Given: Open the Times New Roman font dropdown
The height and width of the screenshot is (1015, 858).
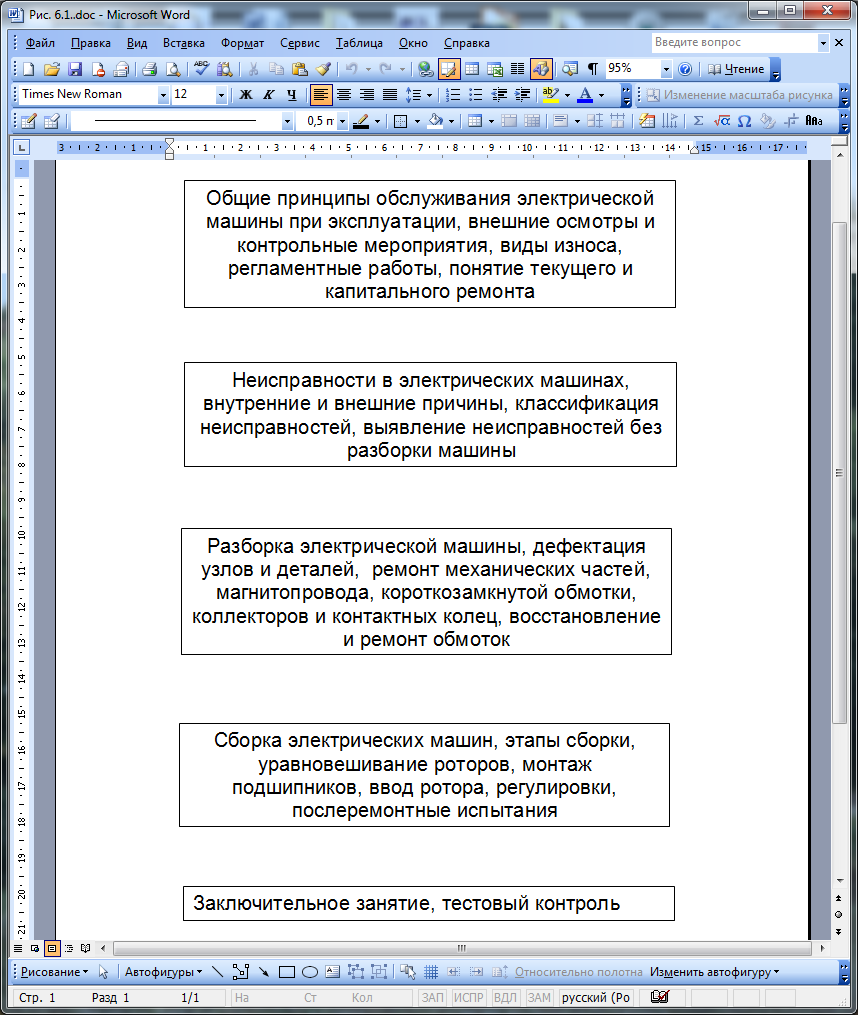Looking at the screenshot, I should coord(163,95).
